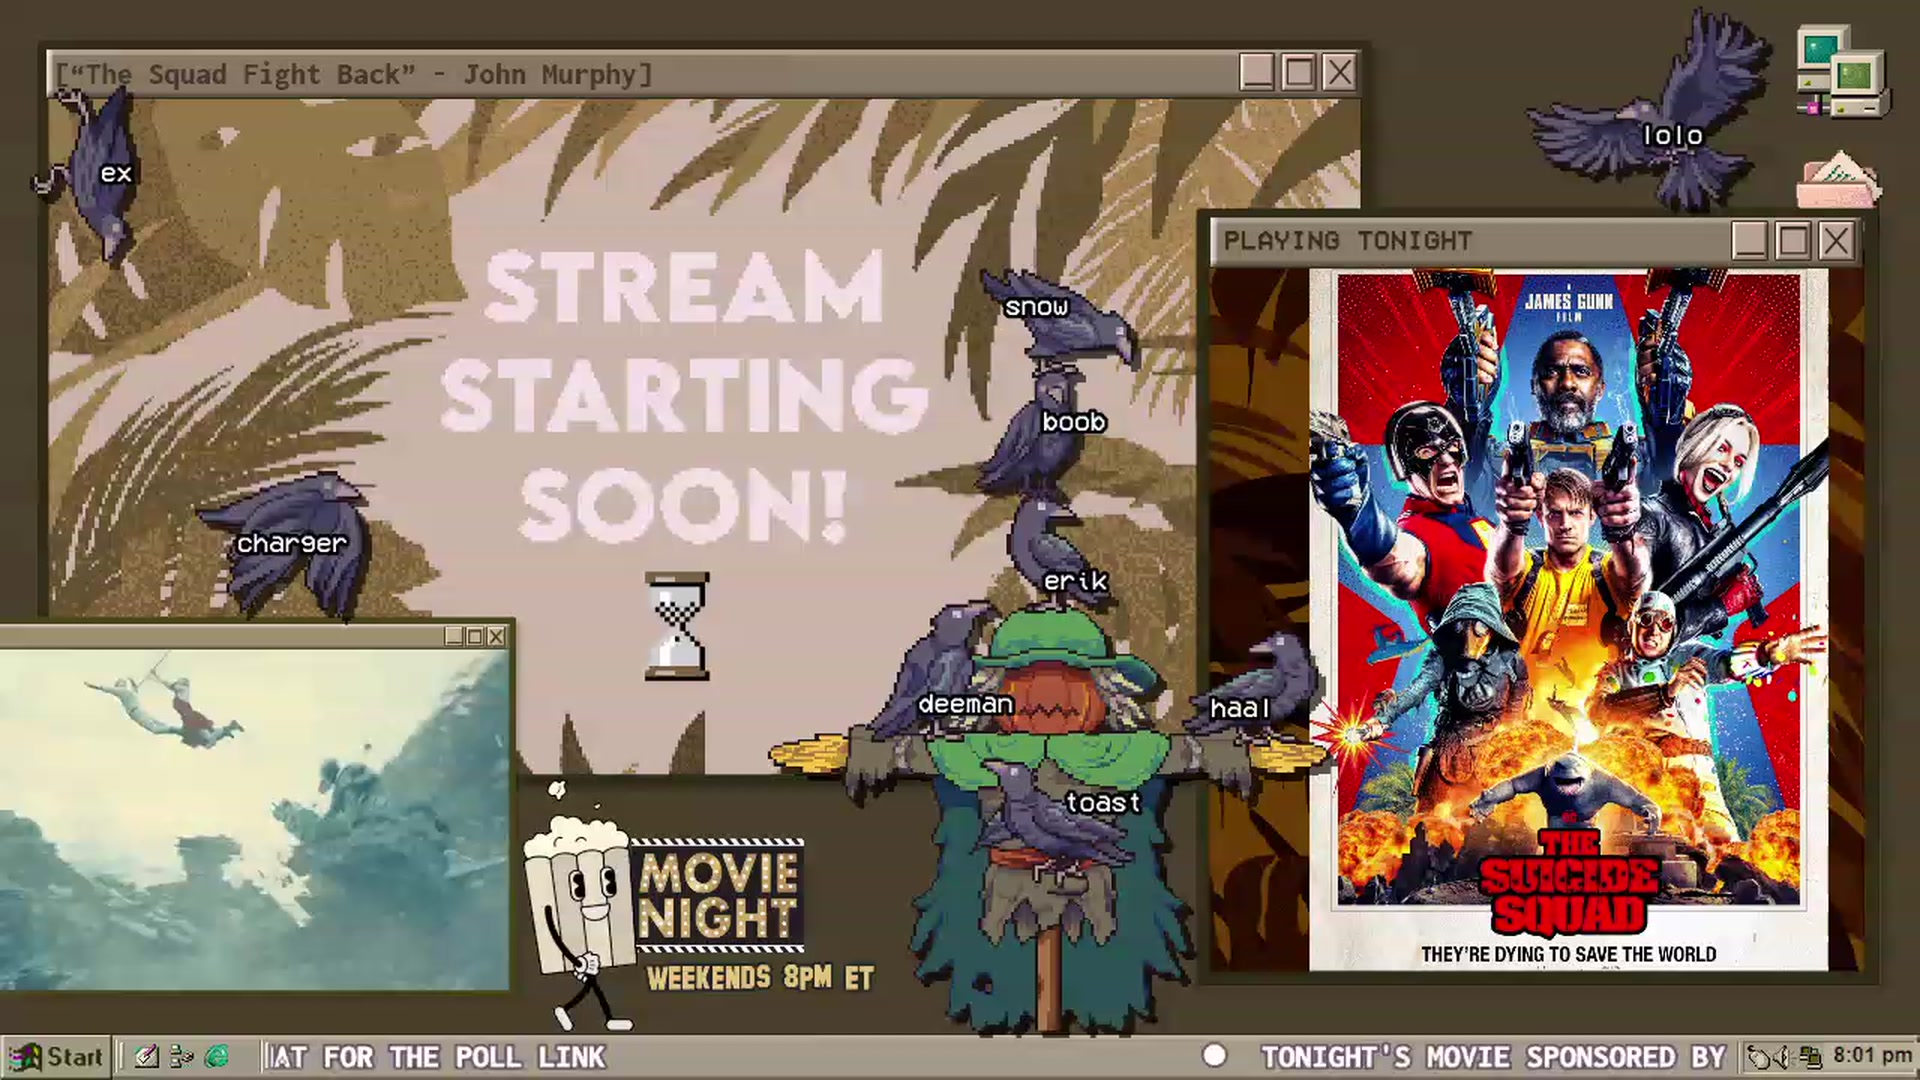Close the Playing Tonight window
Viewport: 1920px width, 1080px height.
point(1837,241)
